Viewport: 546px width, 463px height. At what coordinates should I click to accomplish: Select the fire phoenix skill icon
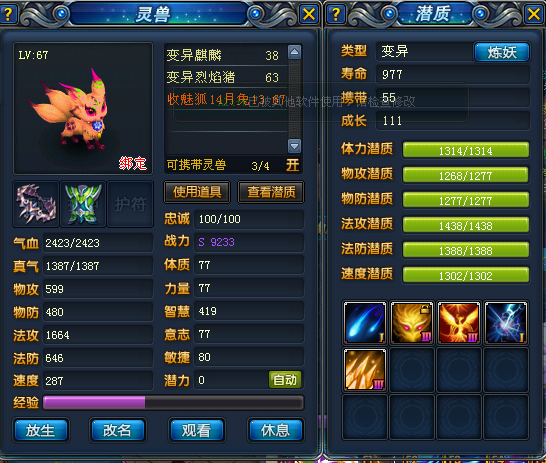[x=459, y=323]
